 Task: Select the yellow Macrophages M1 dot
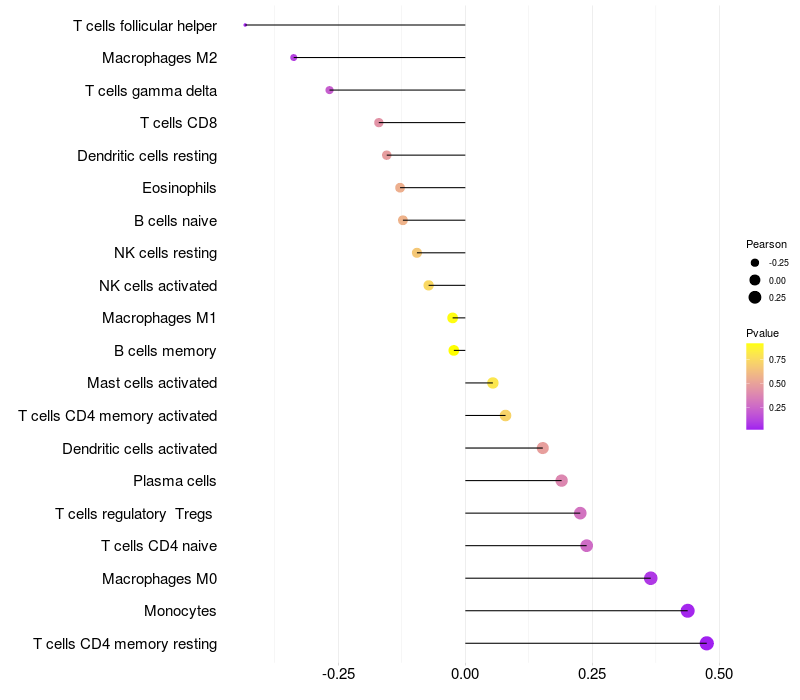click(x=453, y=318)
